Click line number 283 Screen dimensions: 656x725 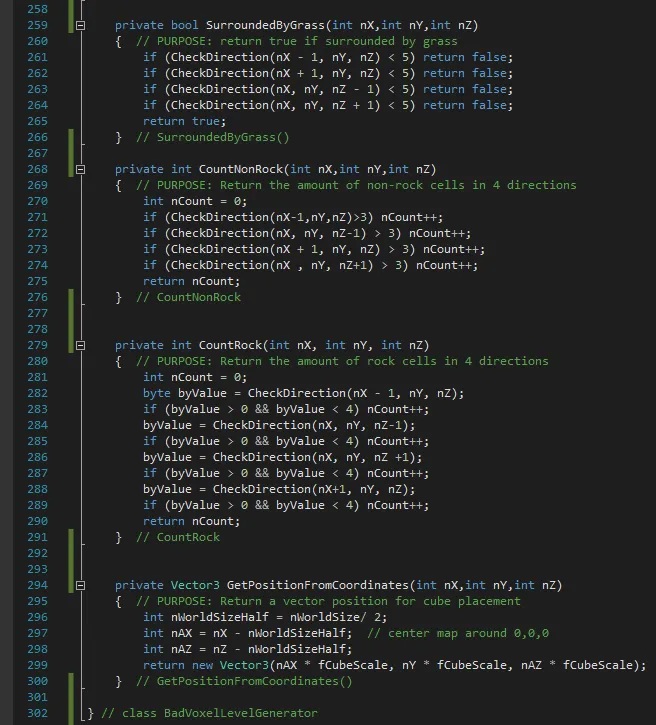coord(37,409)
